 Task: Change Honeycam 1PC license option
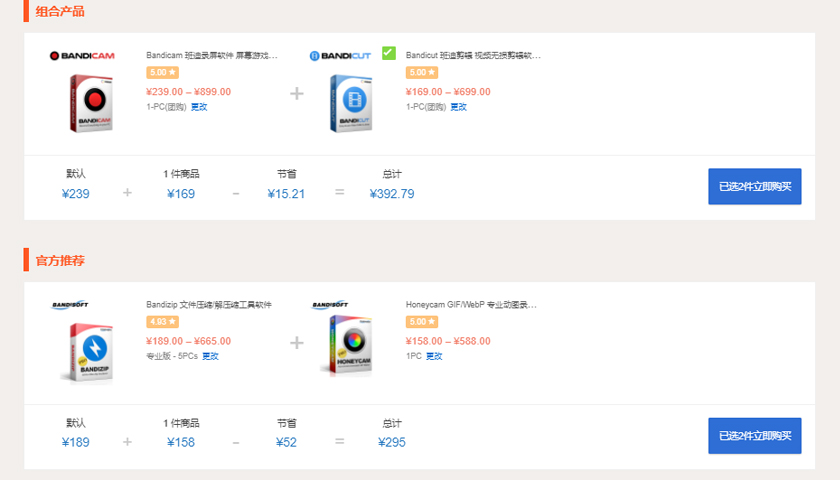(x=434, y=356)
